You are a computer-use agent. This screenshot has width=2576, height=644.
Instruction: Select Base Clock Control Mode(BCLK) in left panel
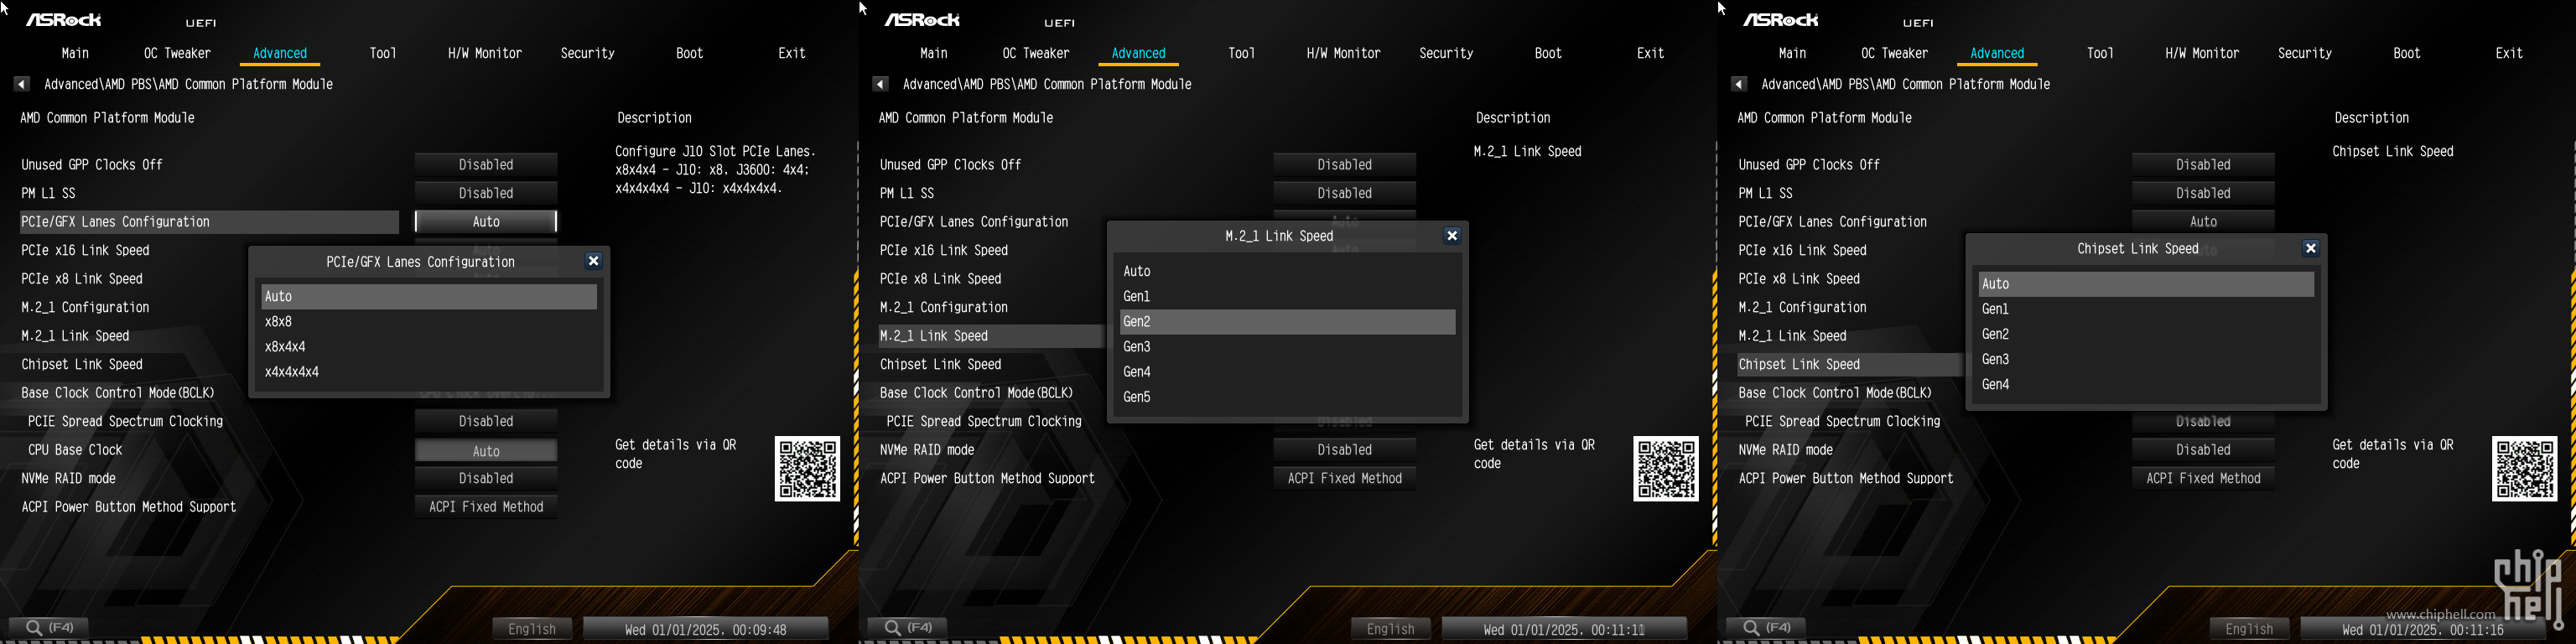tap(118, 393)
